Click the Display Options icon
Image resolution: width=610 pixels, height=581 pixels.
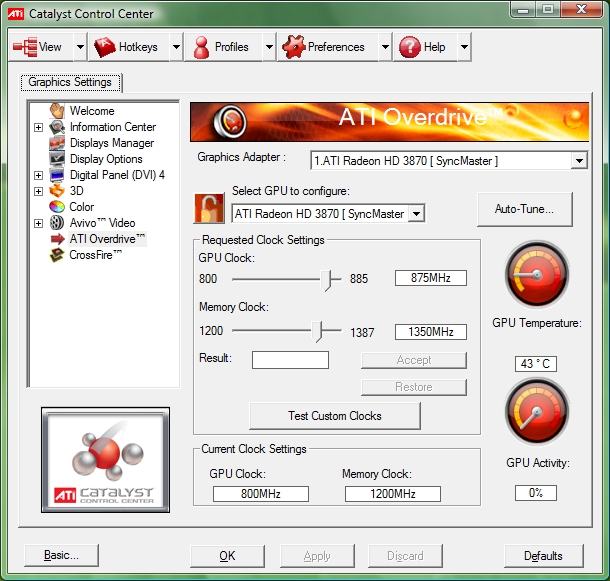pos(57,159)
